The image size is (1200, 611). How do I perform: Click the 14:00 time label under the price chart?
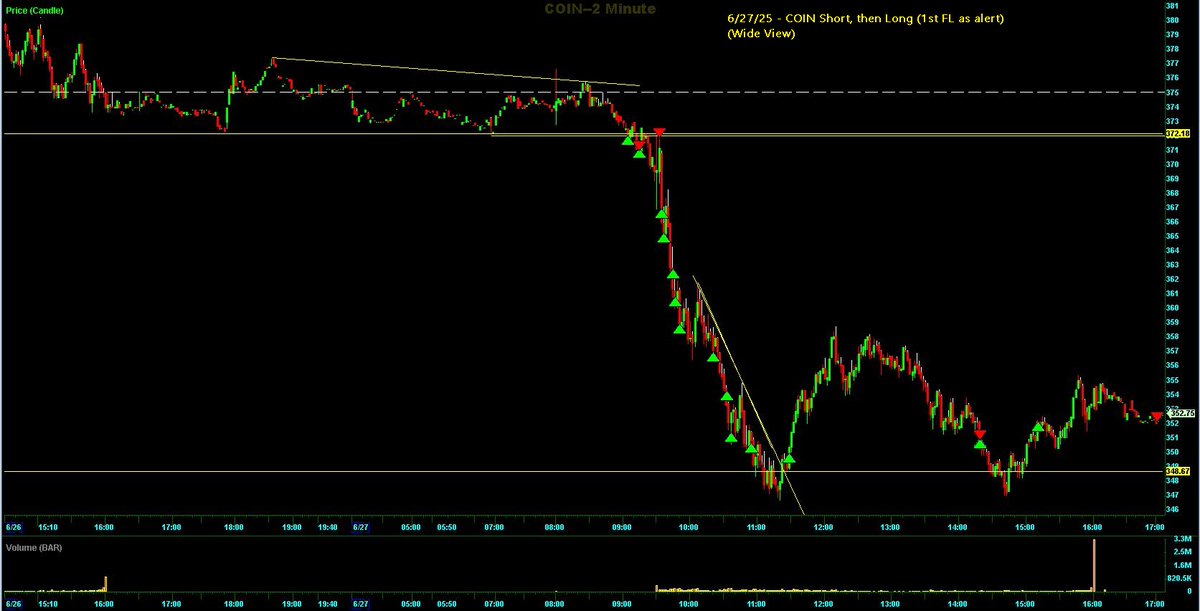(957, 526)
